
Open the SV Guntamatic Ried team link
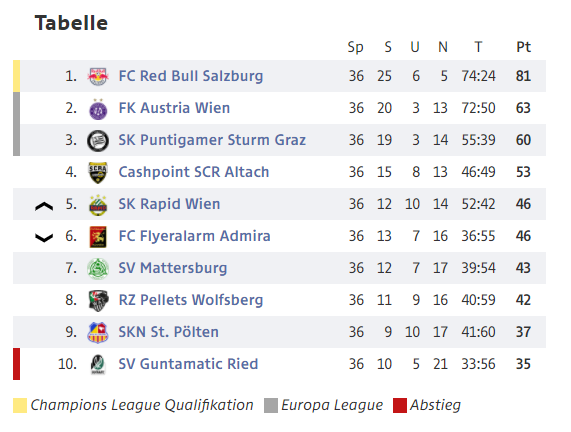pyautogui.click(x=188, y=364)
